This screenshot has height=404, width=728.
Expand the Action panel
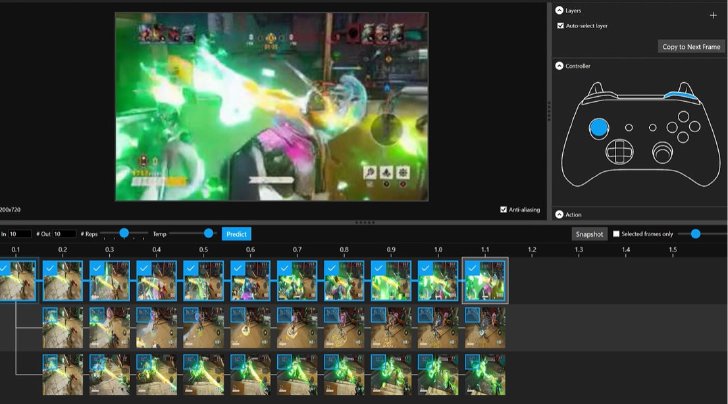559,215
